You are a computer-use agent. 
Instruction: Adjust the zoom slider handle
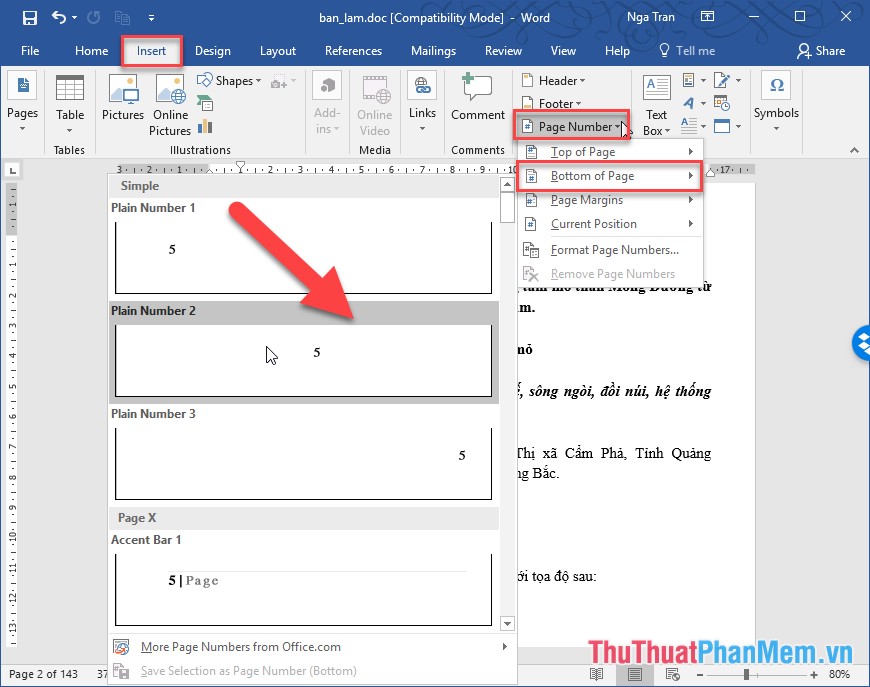tap(747, 674)
